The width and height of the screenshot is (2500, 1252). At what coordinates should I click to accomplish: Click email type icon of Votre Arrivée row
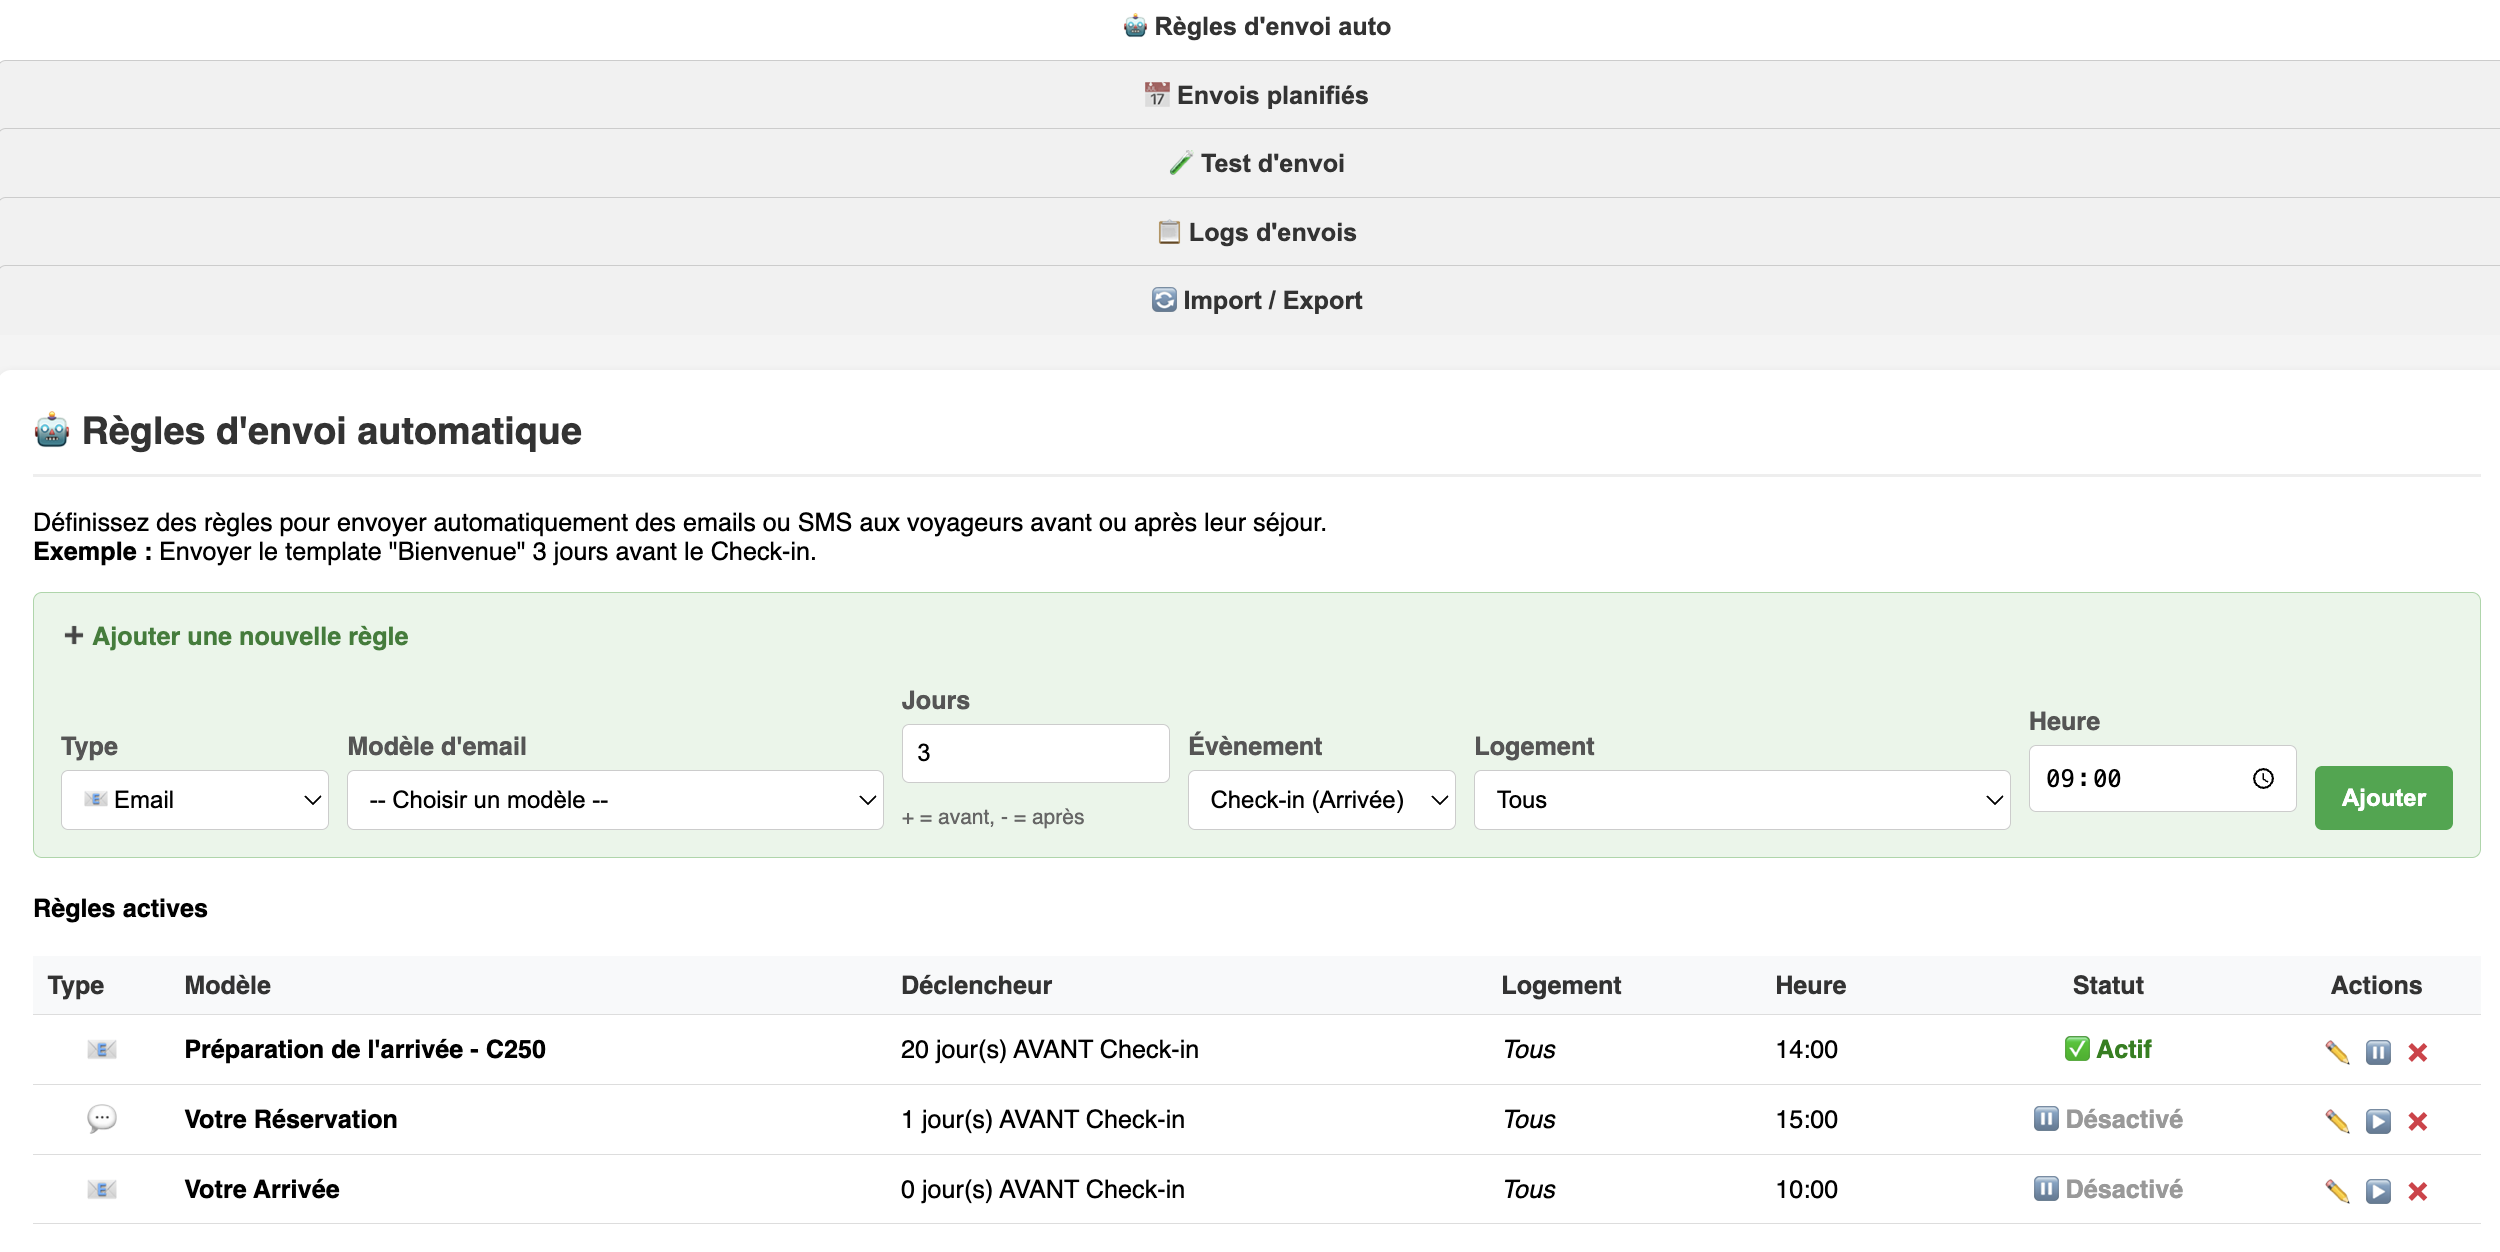[102, 1189]
